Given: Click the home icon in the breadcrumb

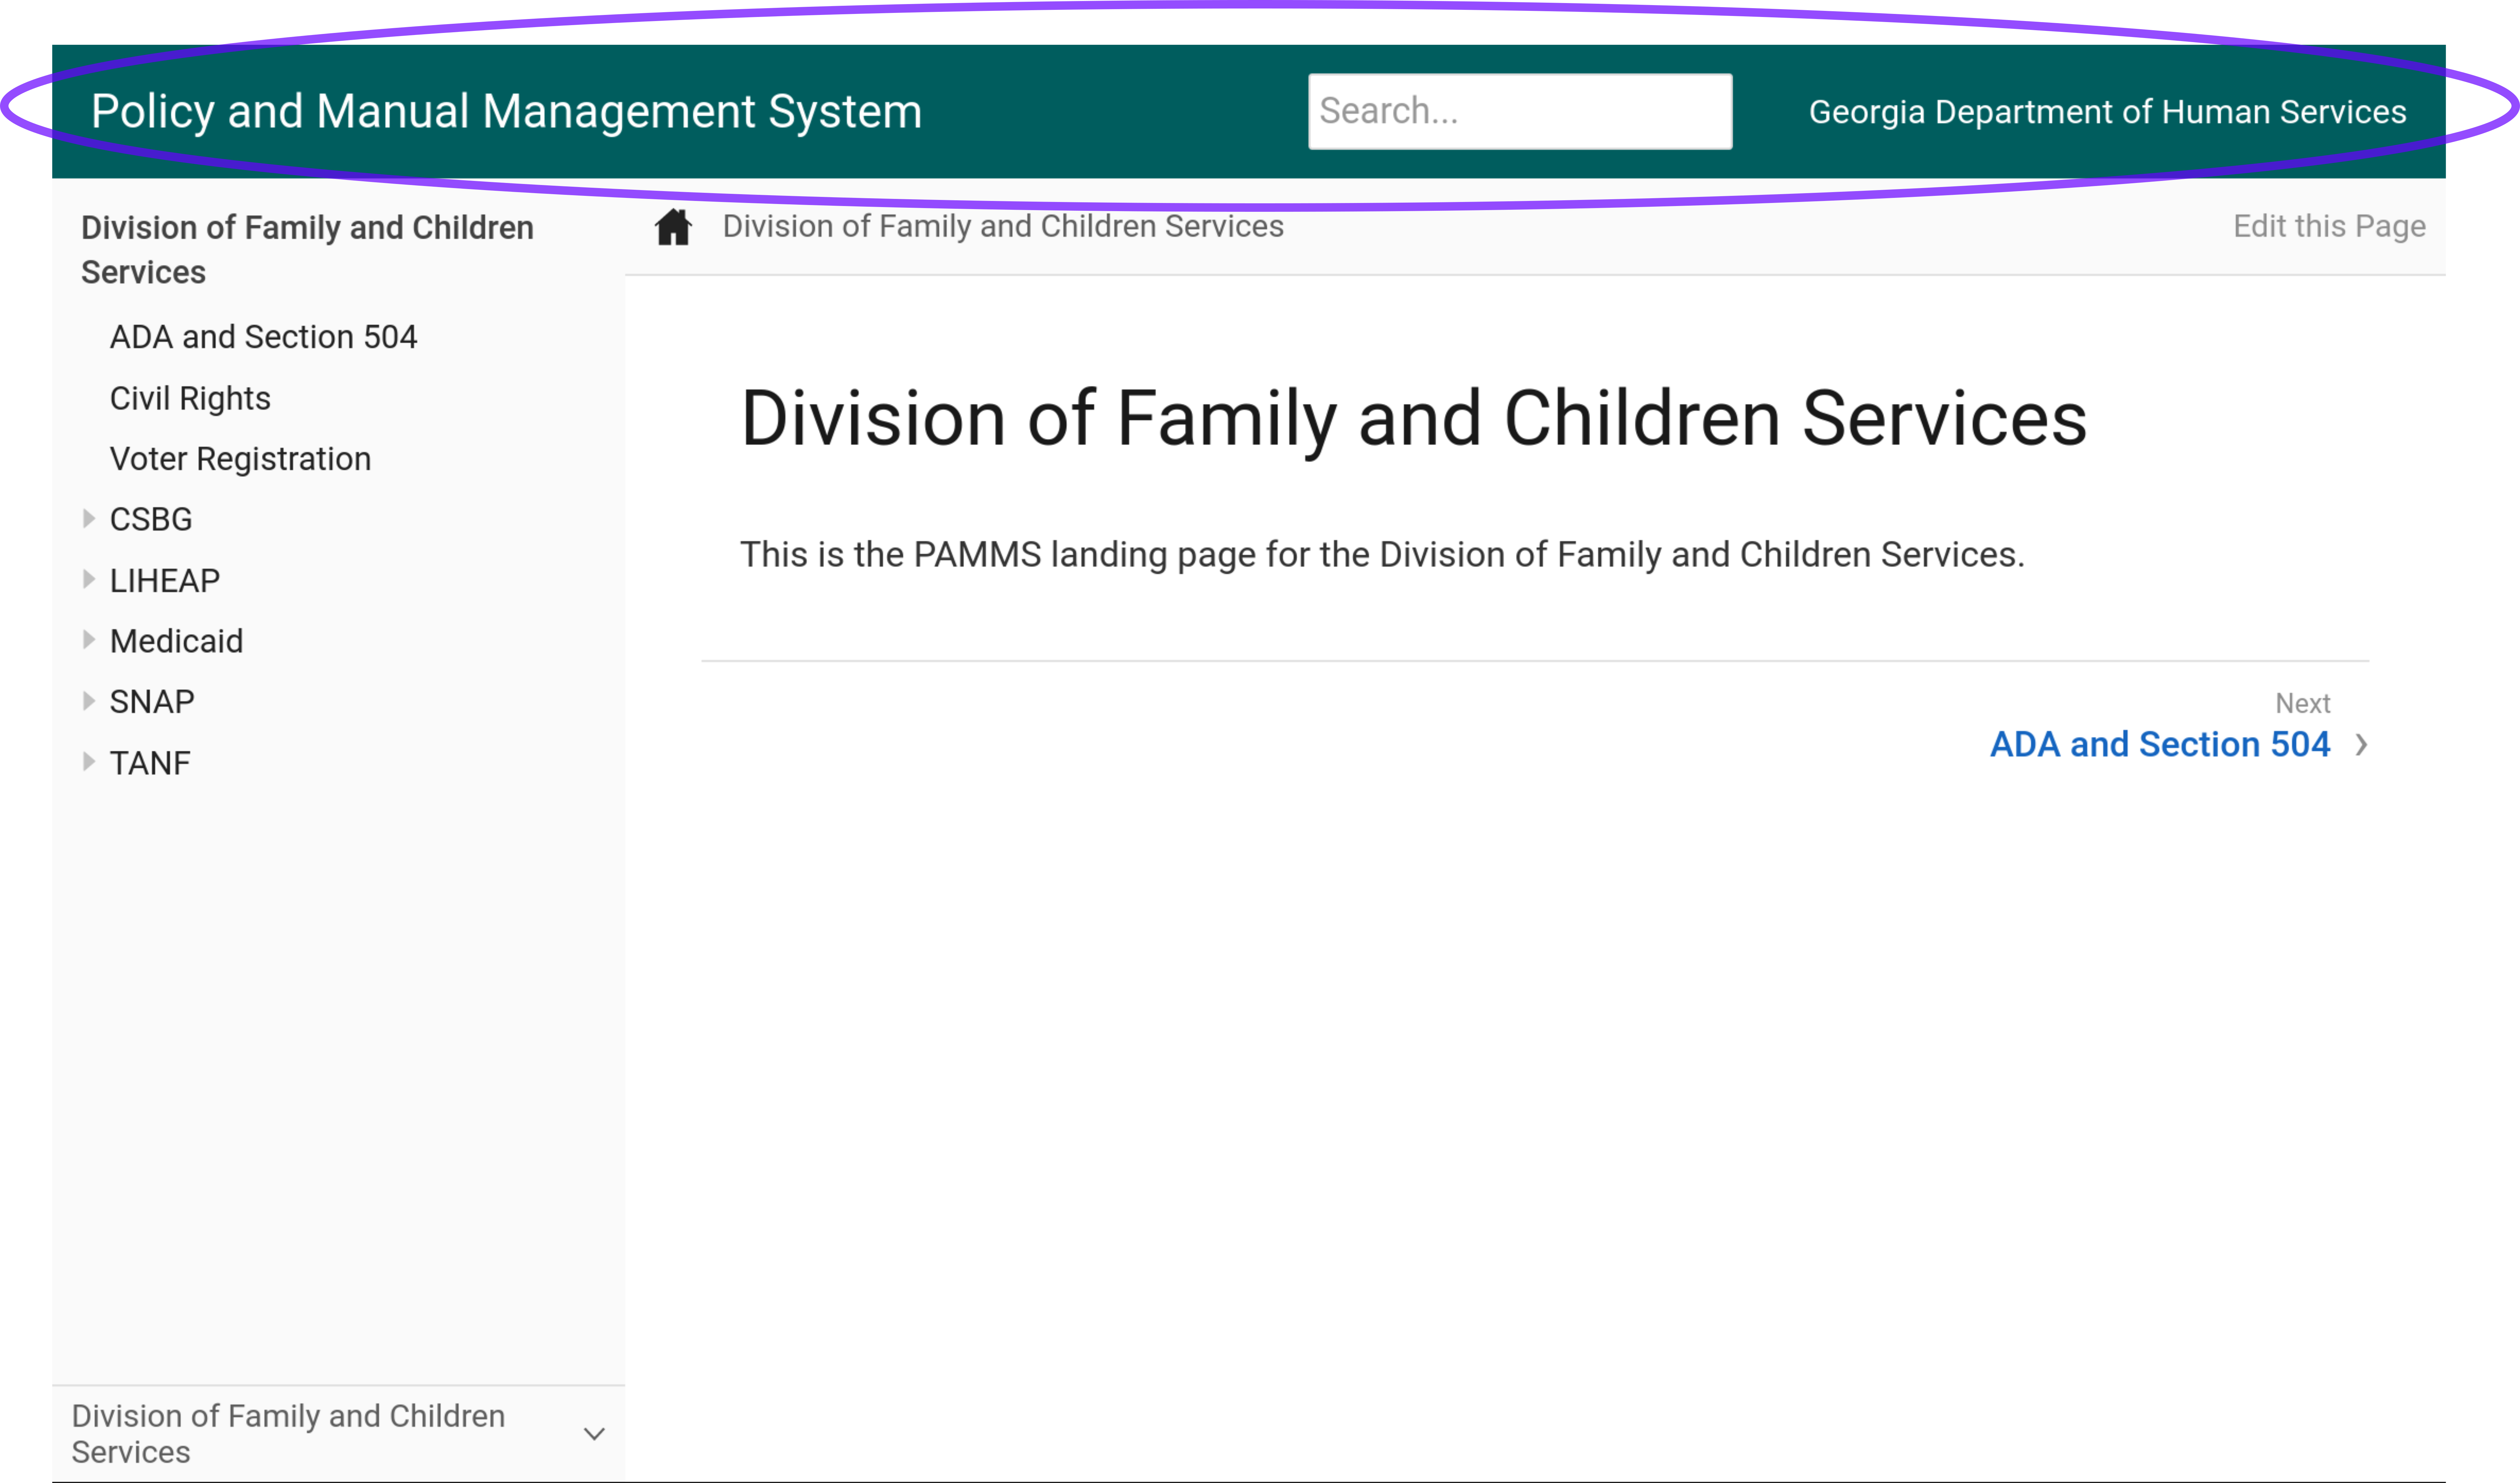Looking at the screenshot, I should [673, 227].
